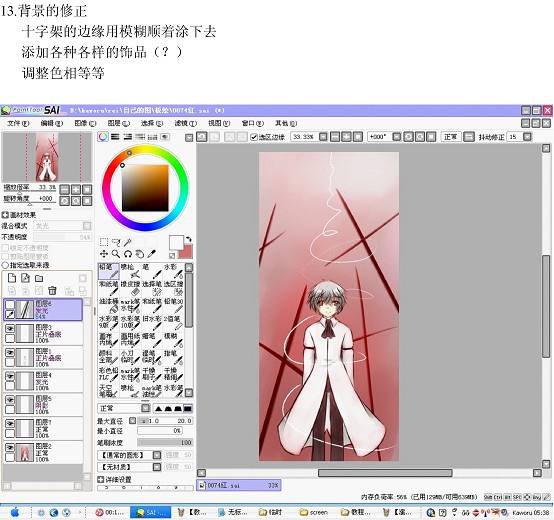Click the 正常 button in canvas toolbar
Screen dimensions: 554x520
[x=451, y=137]
